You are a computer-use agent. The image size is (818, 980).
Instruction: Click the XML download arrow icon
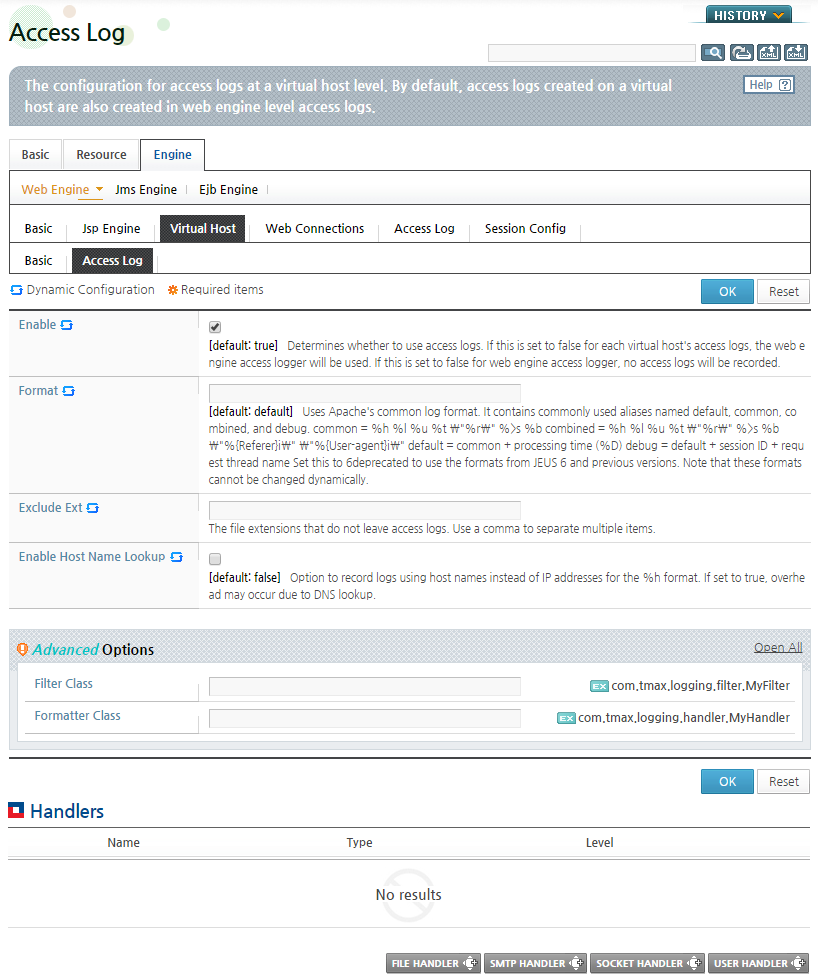pyautogui.click(x=796, y=52)
